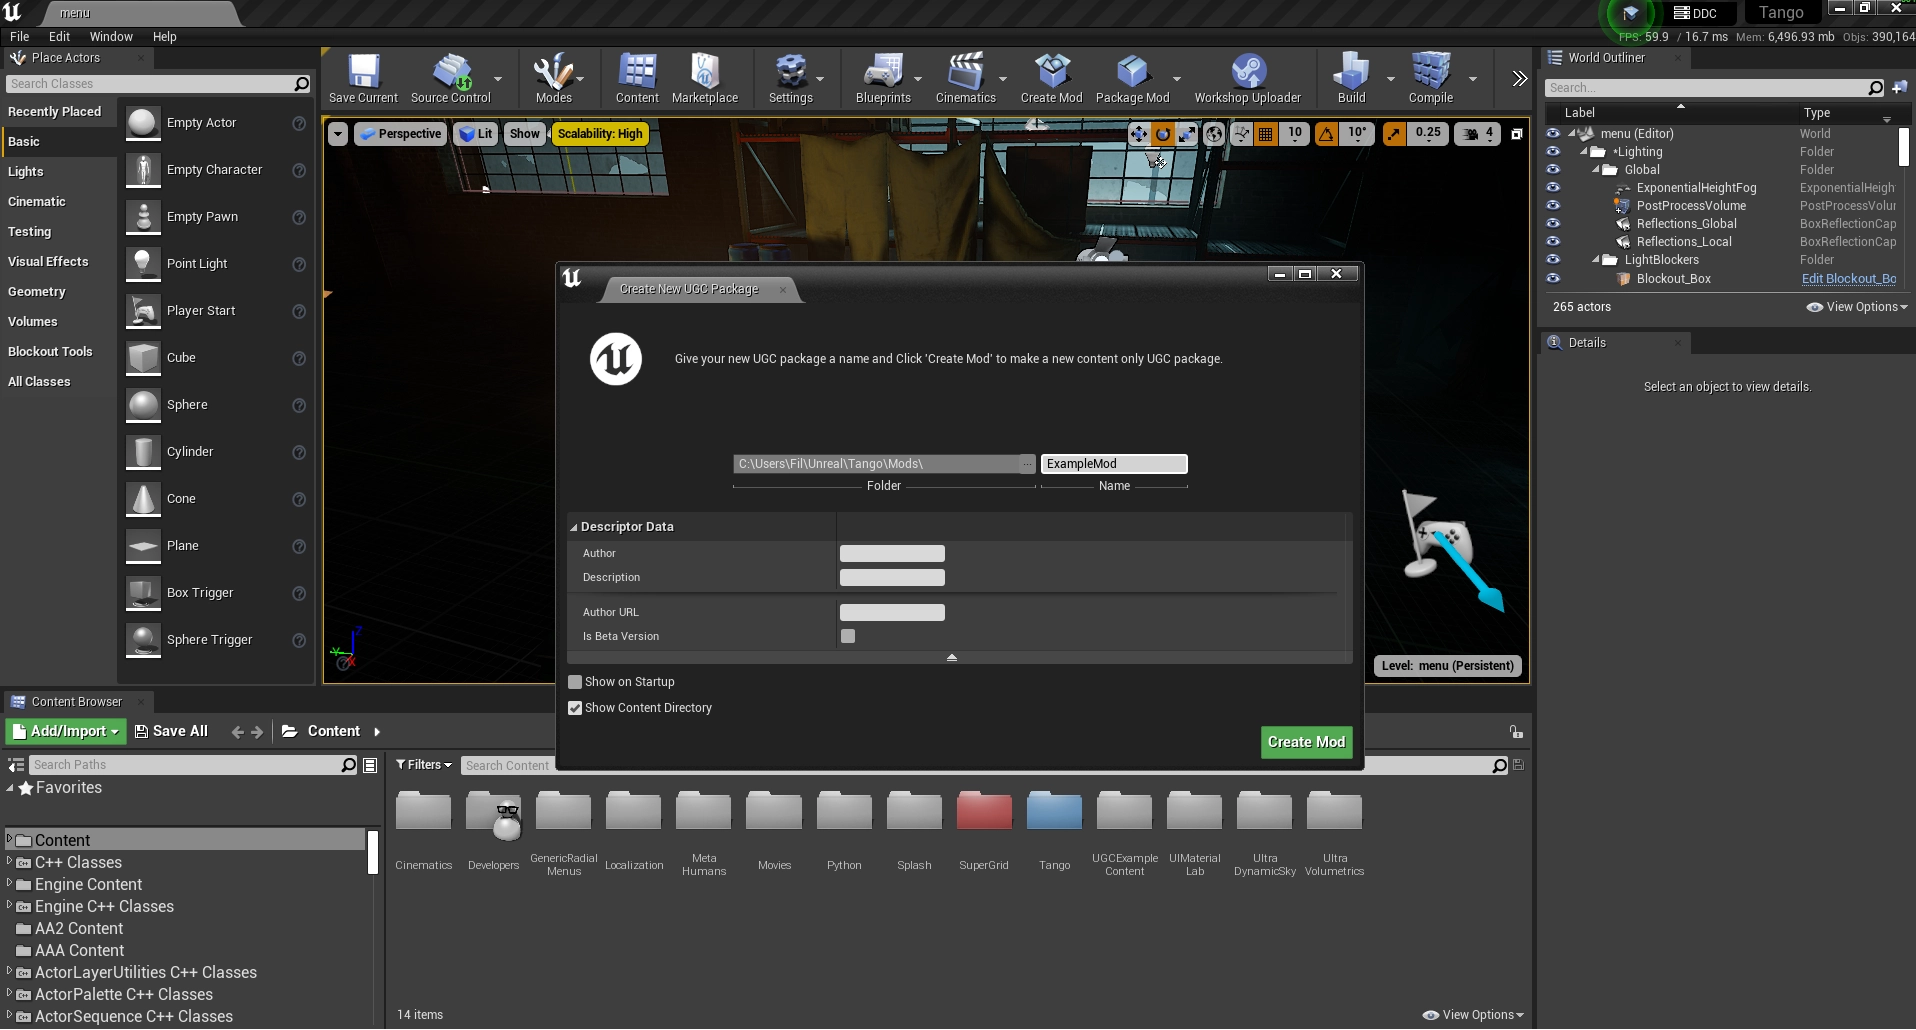Toggle scale snapping in viewport
1916x1030 pixels.
click(1394, 134)
